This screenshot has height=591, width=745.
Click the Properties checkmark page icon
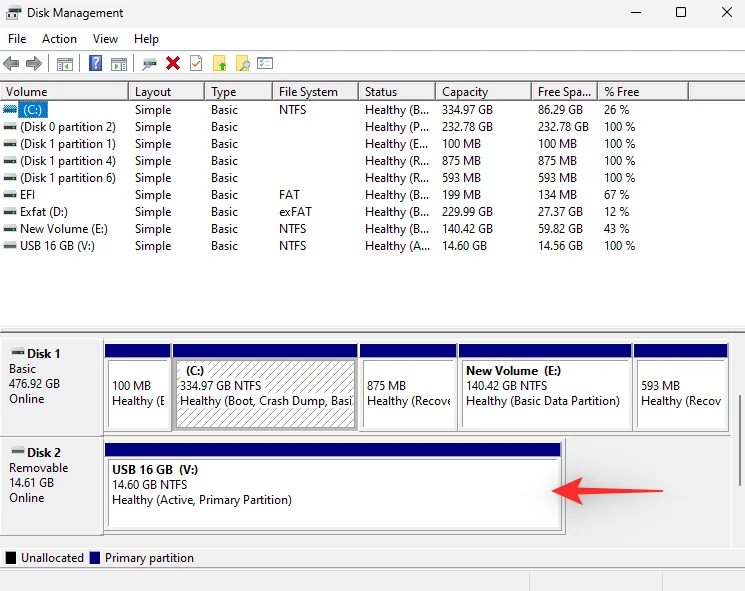[196, 63]
